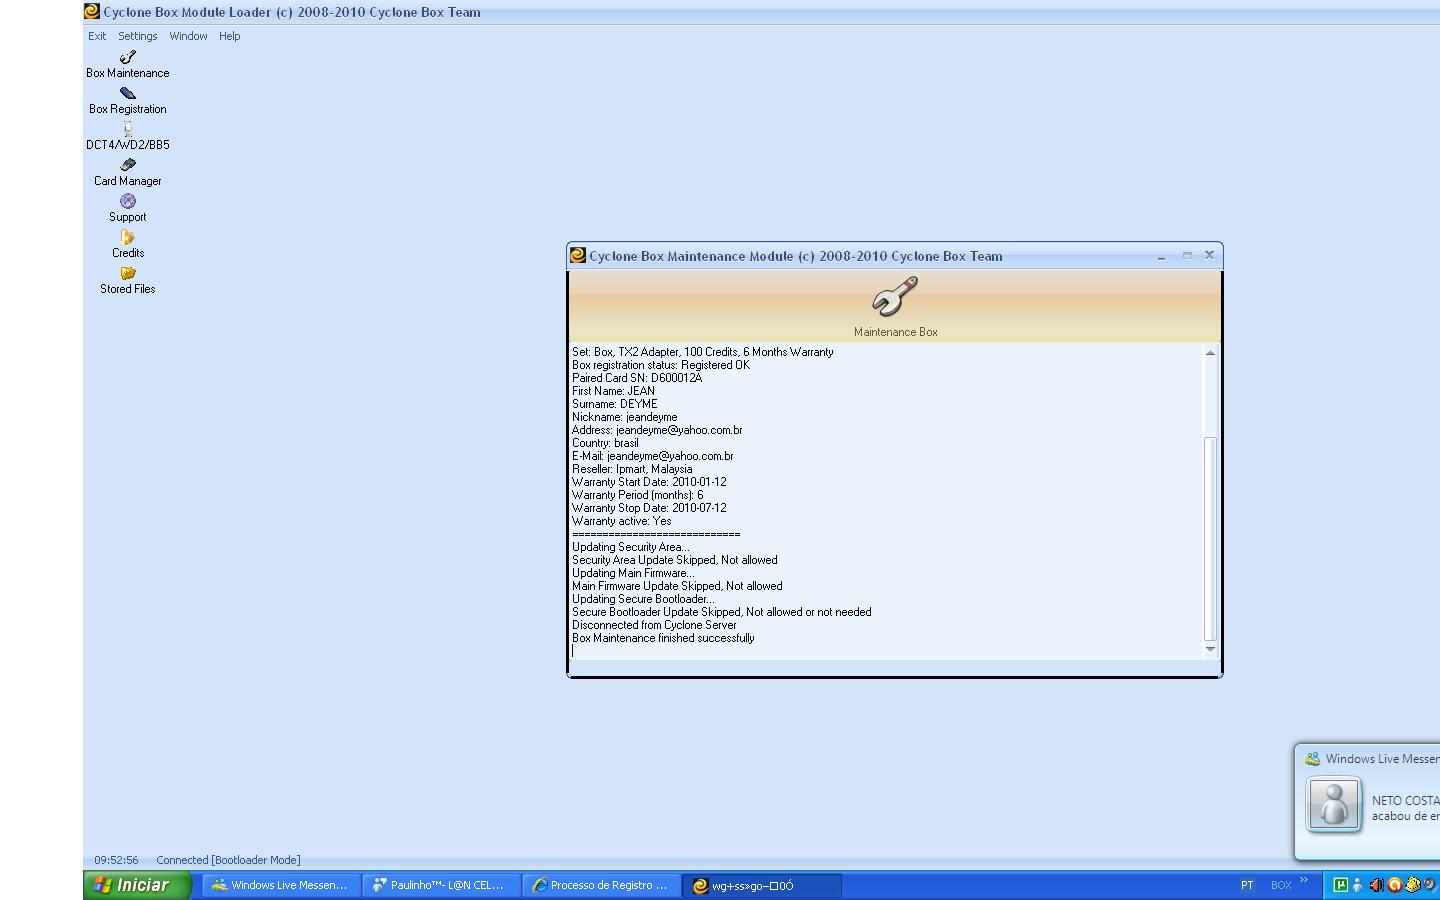Screen dimensions: 1440x900
Task: Click the NETO COSTA notification text
Action: pyautogui.click(x=1405, y=801)
